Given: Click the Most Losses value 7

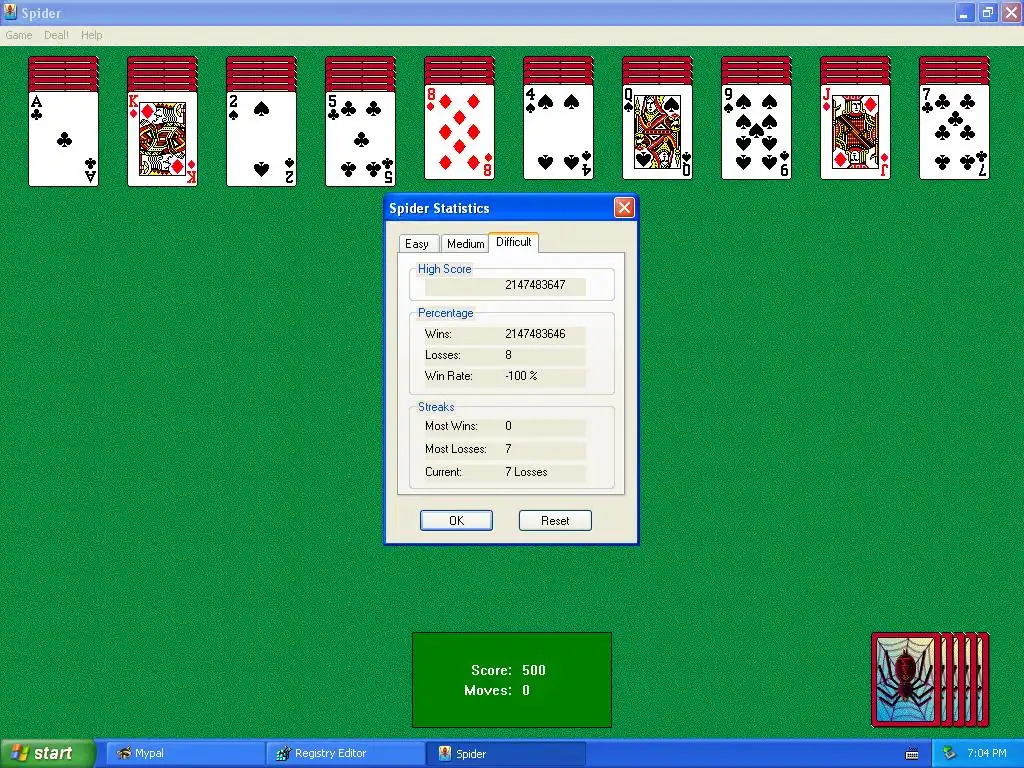Looking at the screenshot, I should pyautogui.click(x=508, y=449).
